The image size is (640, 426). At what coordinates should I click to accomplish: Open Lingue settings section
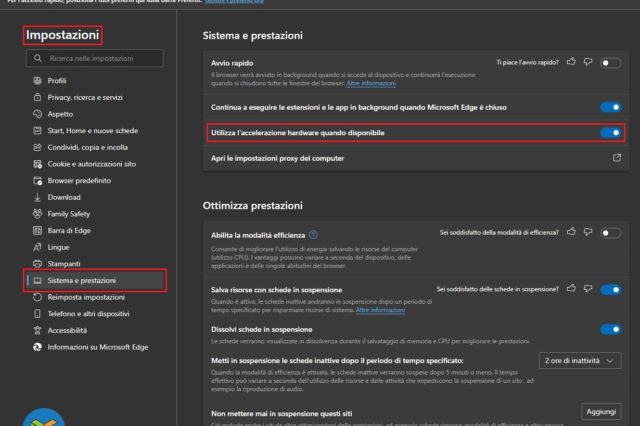point(58,246)
